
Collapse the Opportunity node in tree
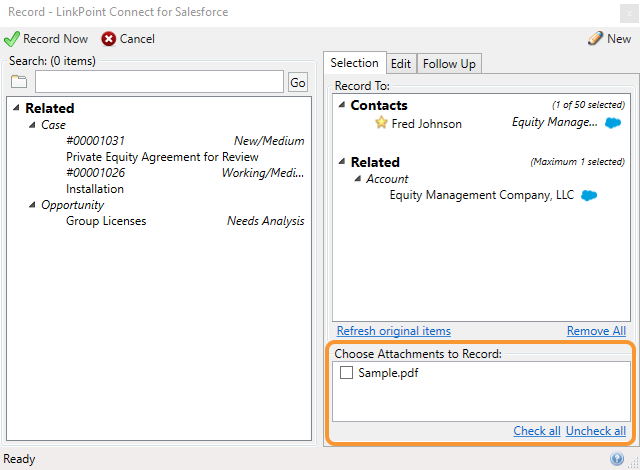pos(31,205)
